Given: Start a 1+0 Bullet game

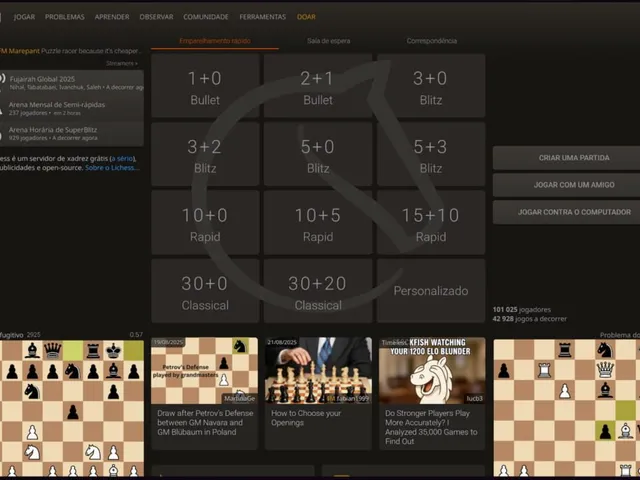Looking at the screenshot, I should tap(205, 86).
